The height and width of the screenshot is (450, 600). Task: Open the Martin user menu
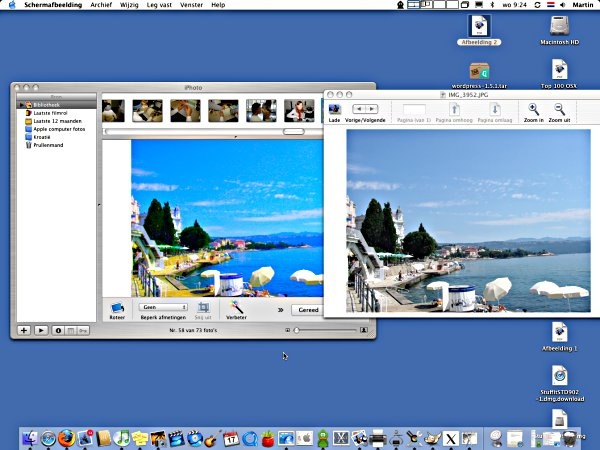(583, 5)
